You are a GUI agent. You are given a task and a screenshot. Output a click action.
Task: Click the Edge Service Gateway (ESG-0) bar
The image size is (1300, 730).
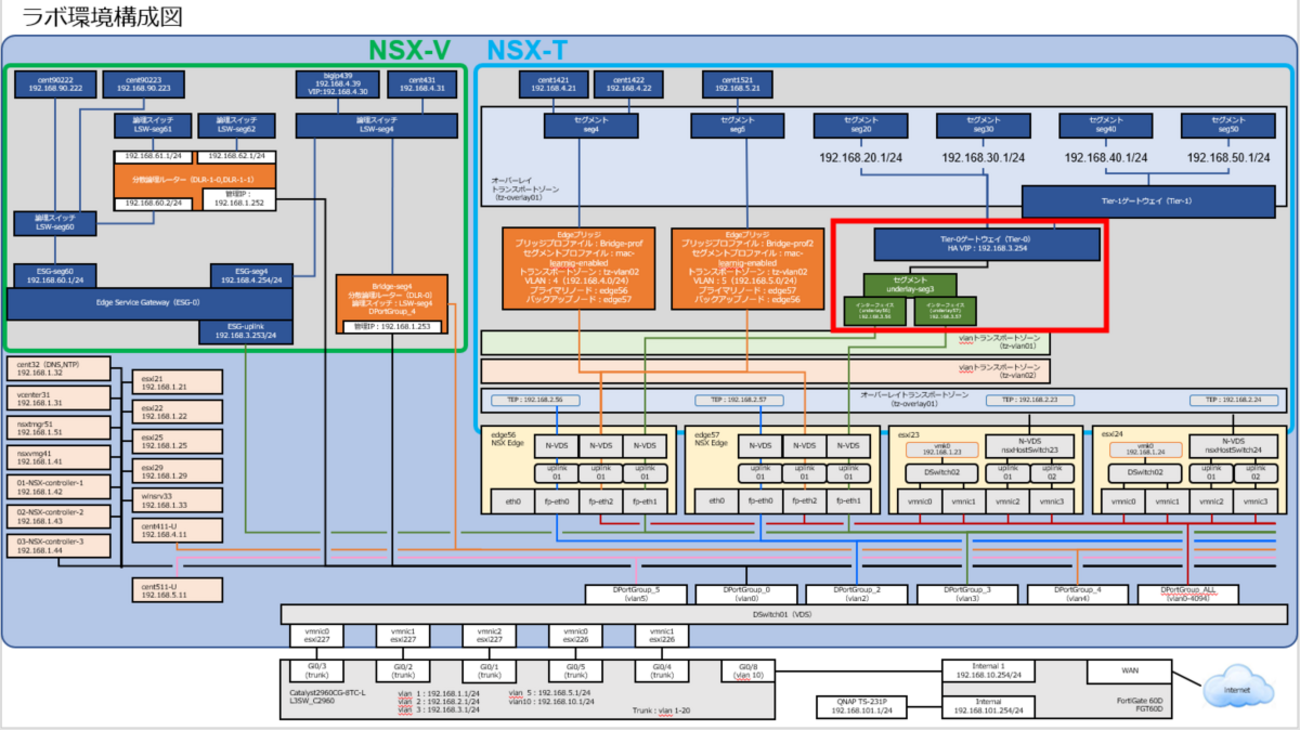(x=150, y=304)
